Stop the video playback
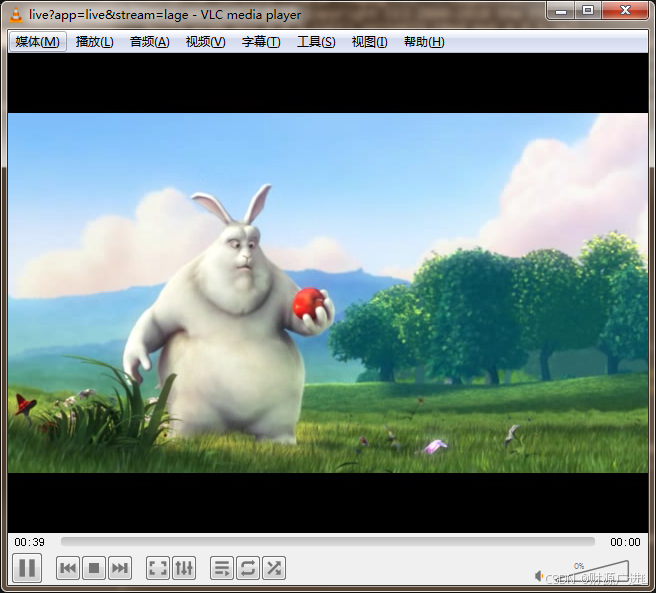This screenshot has width=656, height=593. pos(94,568)
